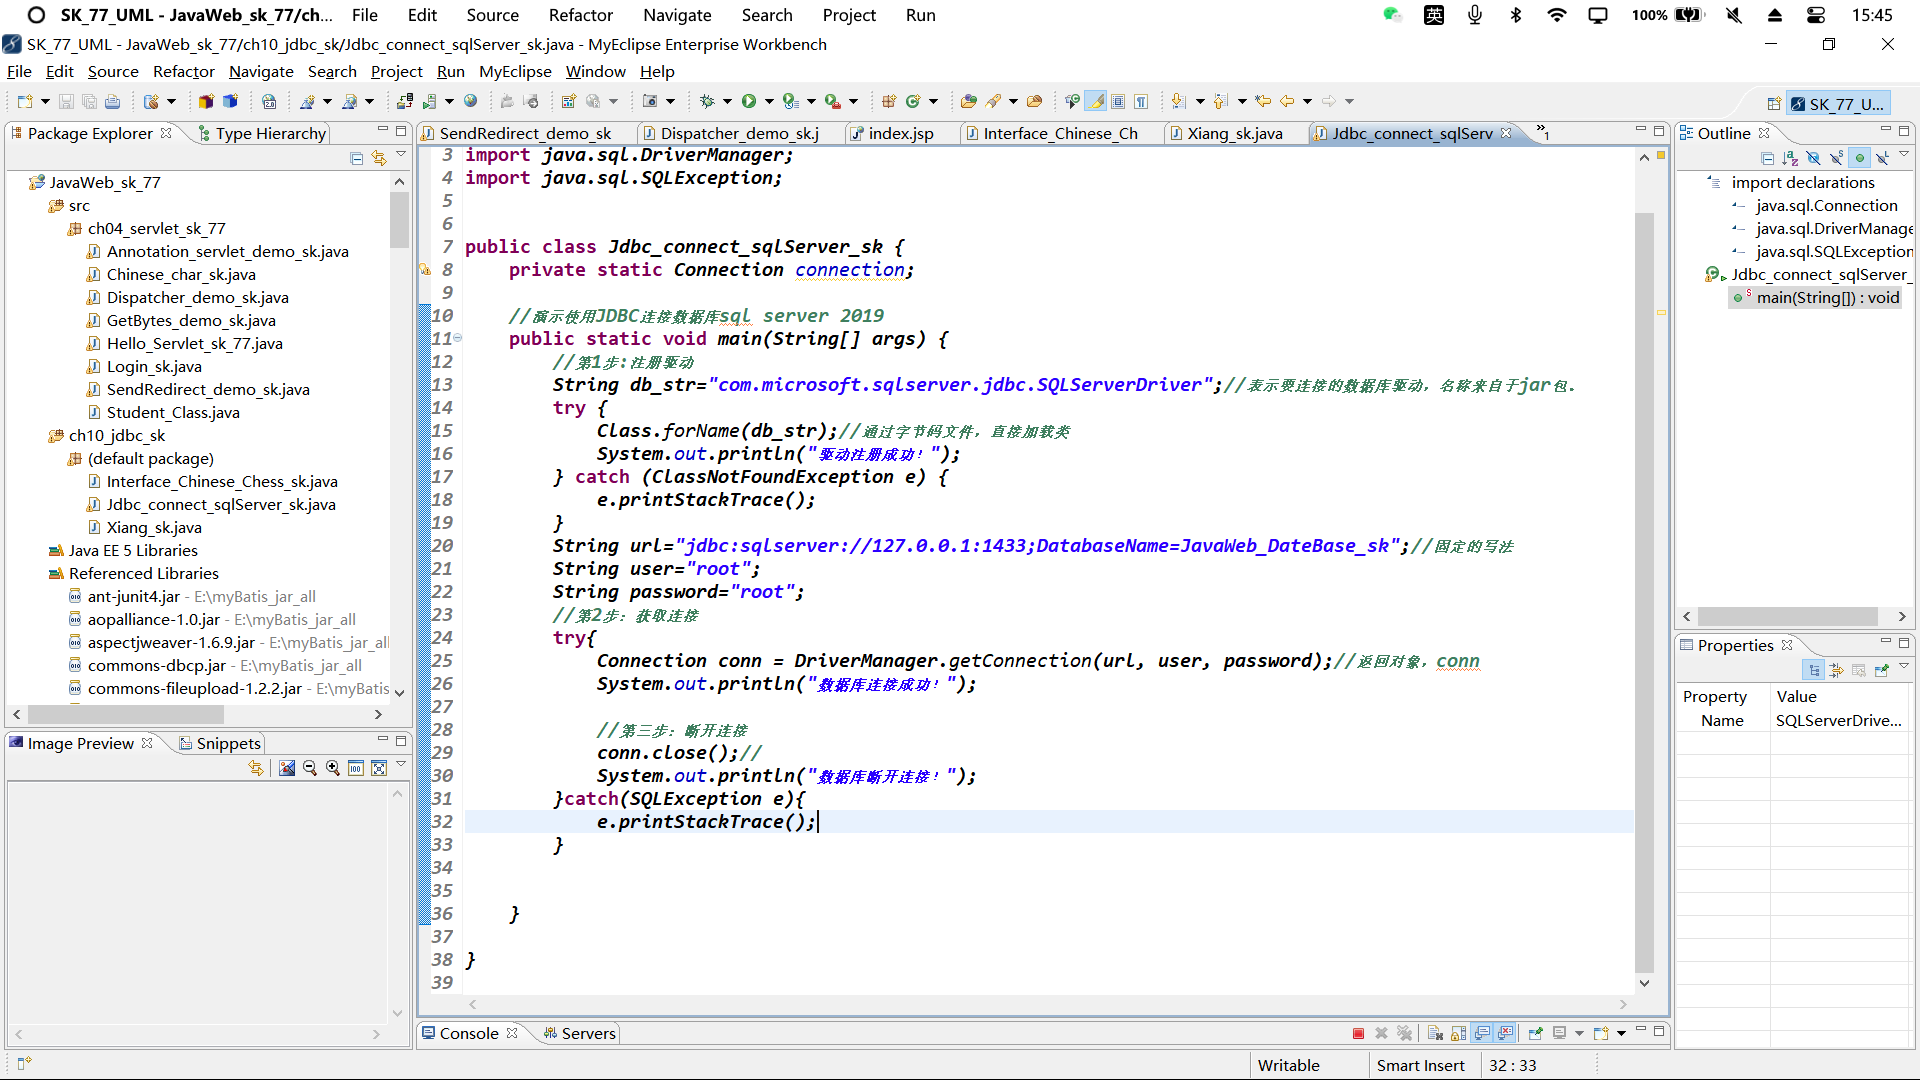Click the Name property value cell

1840,720
